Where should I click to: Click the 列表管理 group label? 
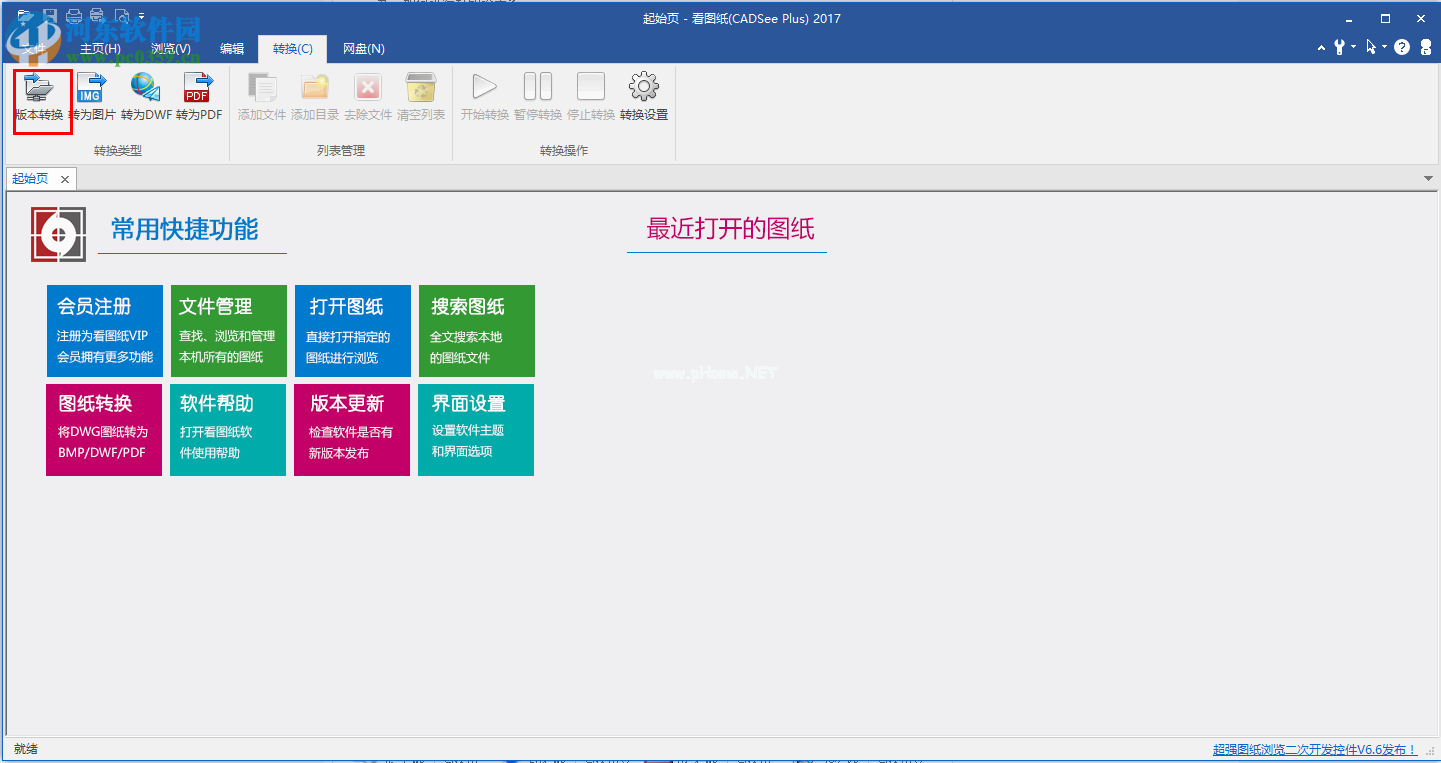click(341, 151)
